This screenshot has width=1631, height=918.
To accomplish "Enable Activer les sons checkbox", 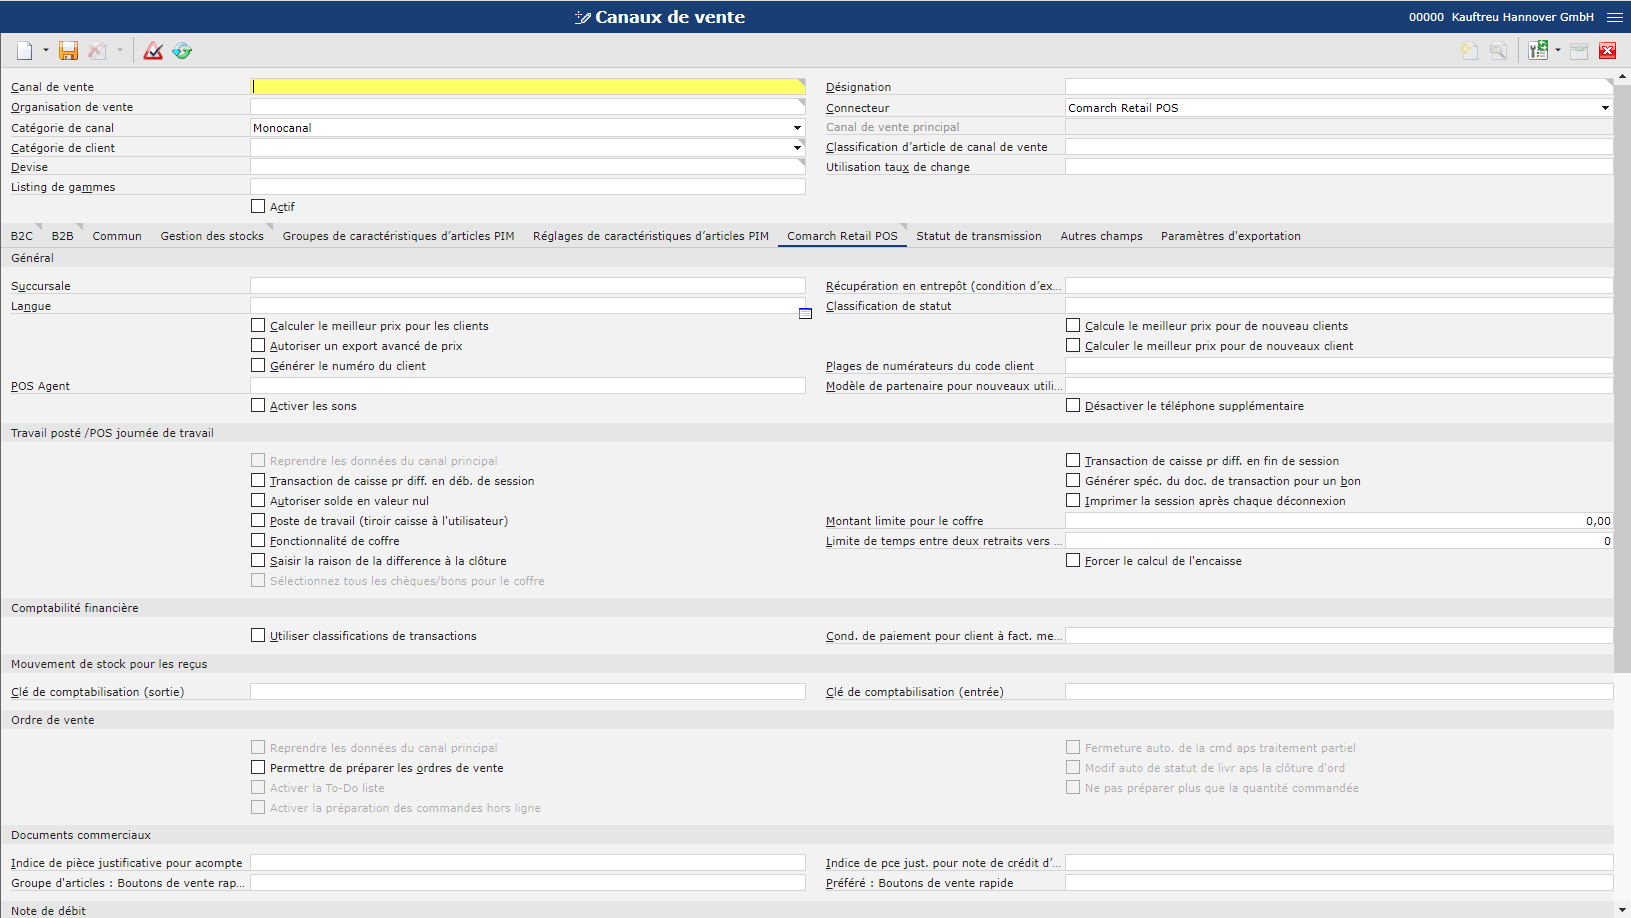I will pyautogui.click(x=258, y=405).
